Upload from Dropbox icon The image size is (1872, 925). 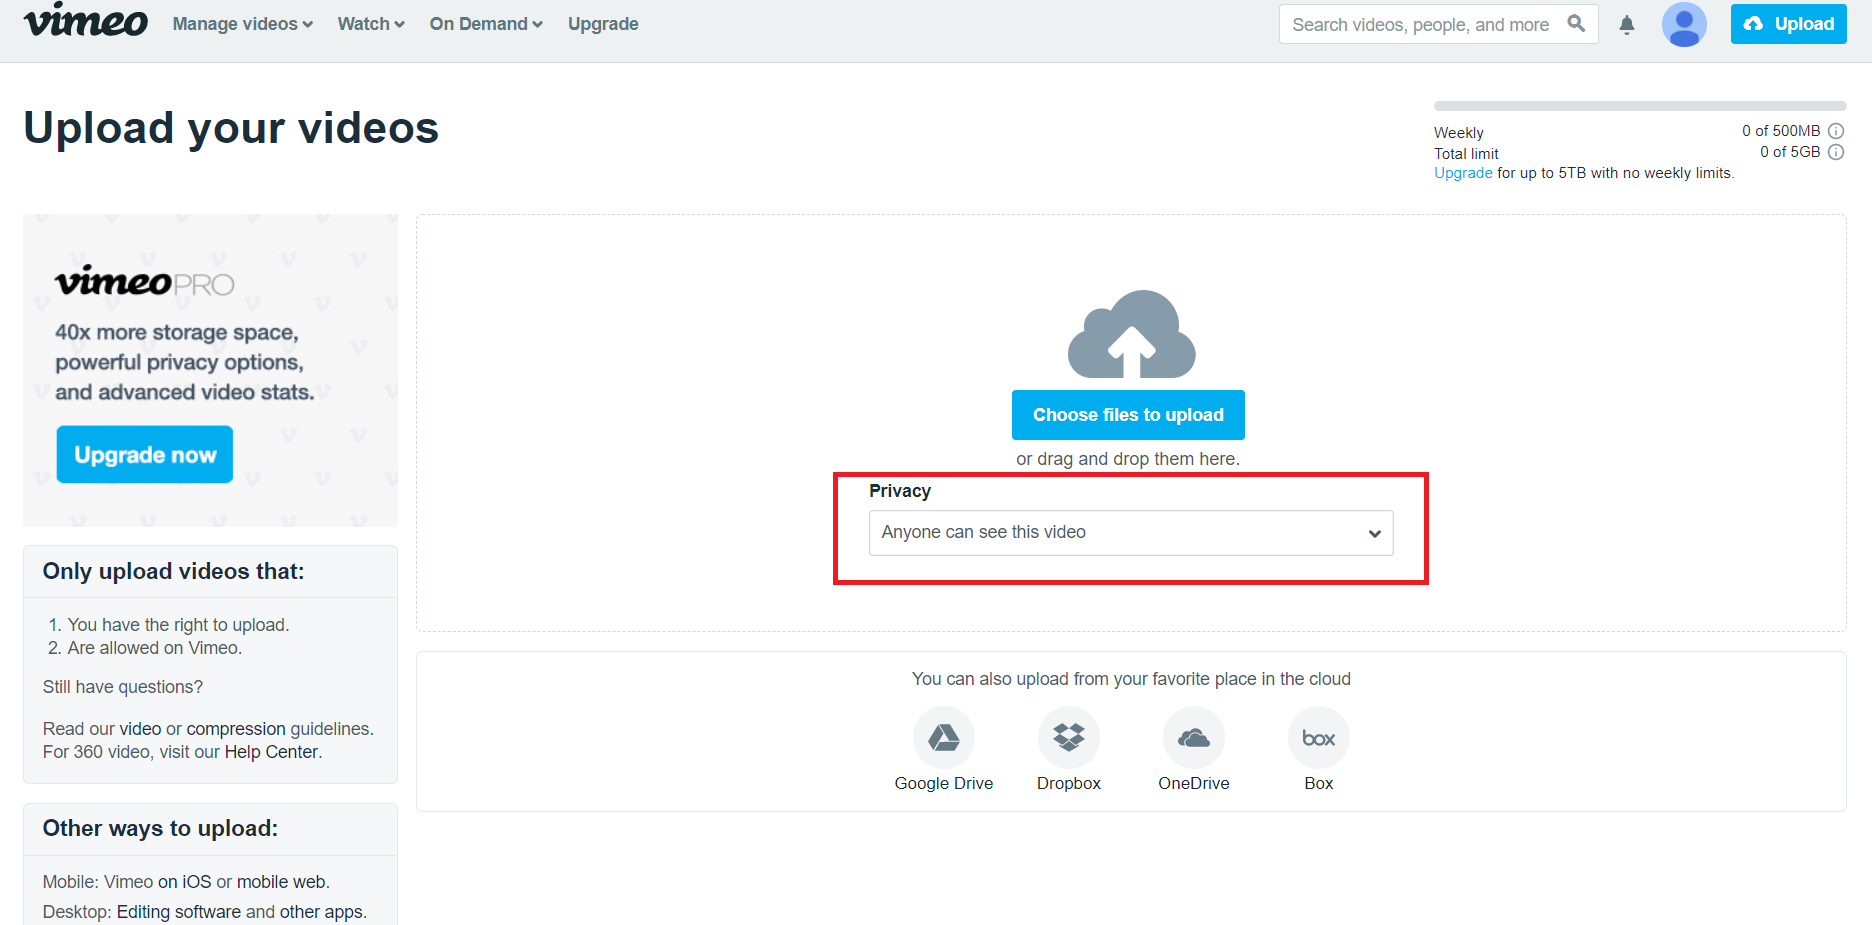(x=1069, y=738)
